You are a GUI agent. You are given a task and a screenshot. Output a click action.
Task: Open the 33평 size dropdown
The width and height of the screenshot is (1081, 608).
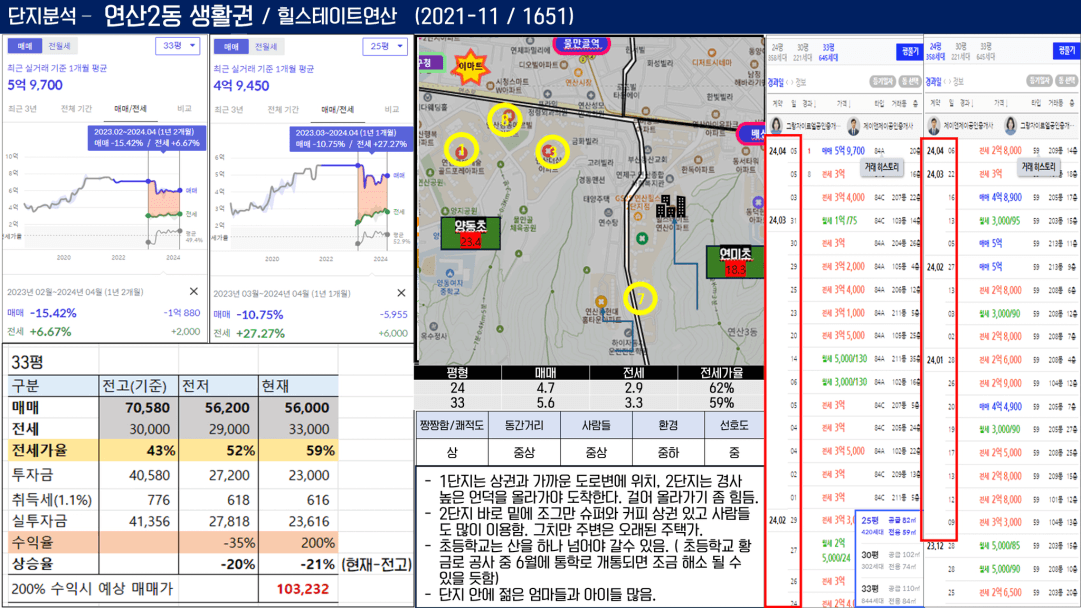[178, 45]
